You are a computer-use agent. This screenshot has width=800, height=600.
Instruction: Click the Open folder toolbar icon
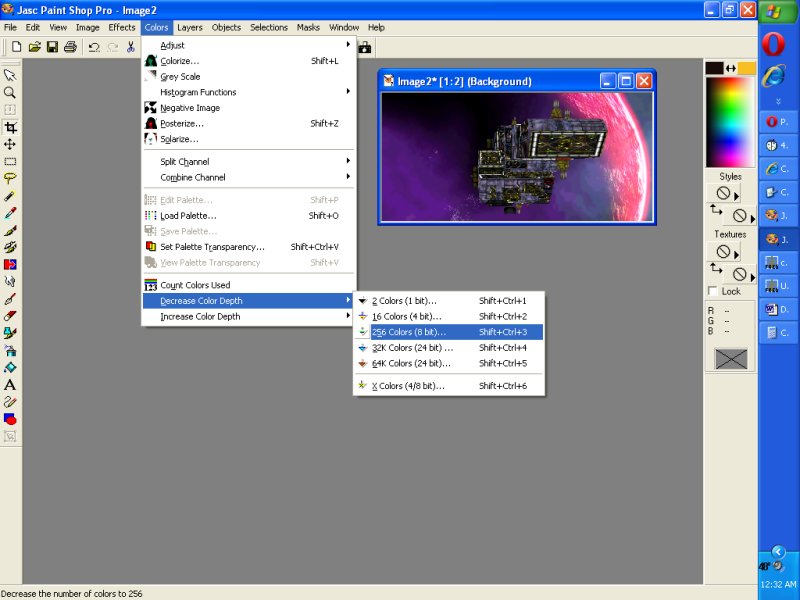point(34,47)
